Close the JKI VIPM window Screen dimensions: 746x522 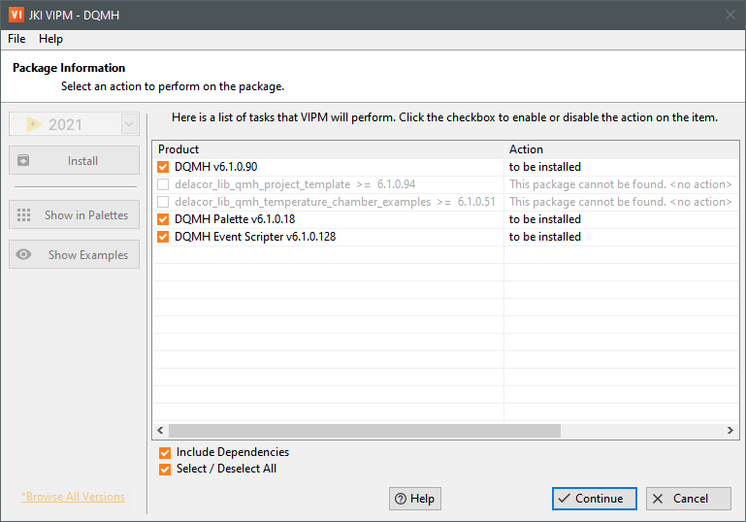pos(730,15)
